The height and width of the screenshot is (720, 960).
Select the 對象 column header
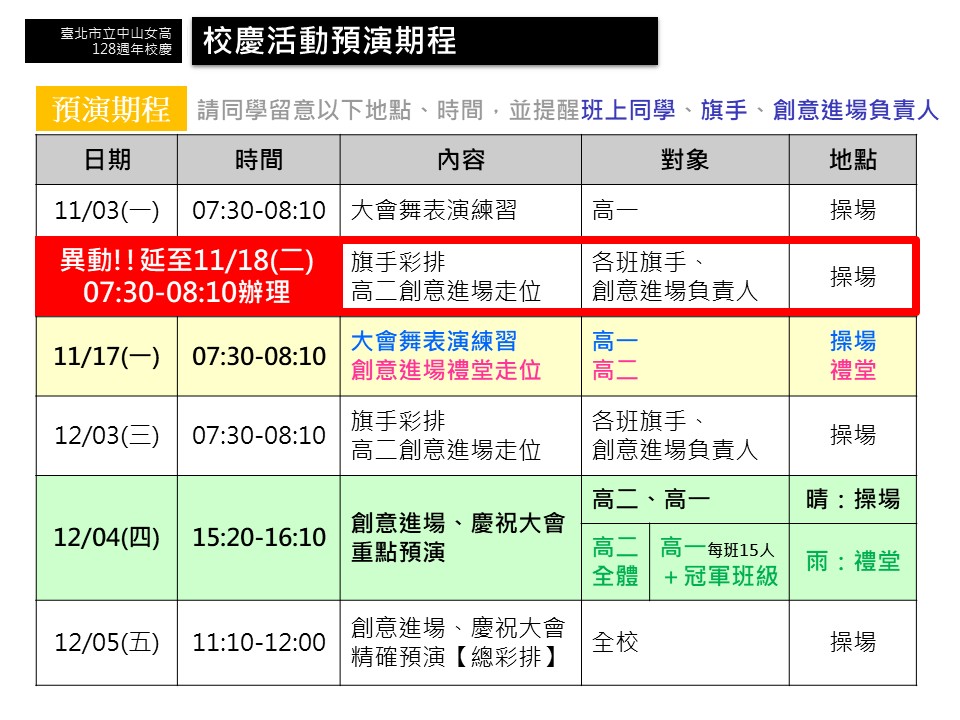pos(685,160)
